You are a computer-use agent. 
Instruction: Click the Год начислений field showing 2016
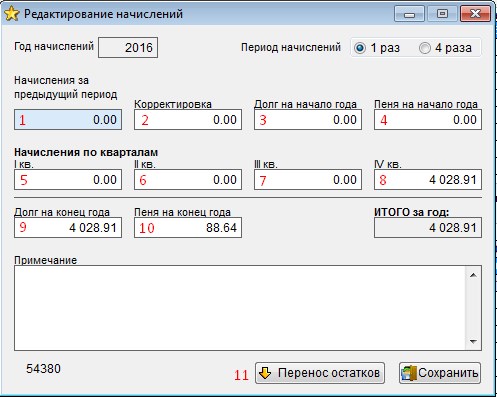(x=128, y=47)
